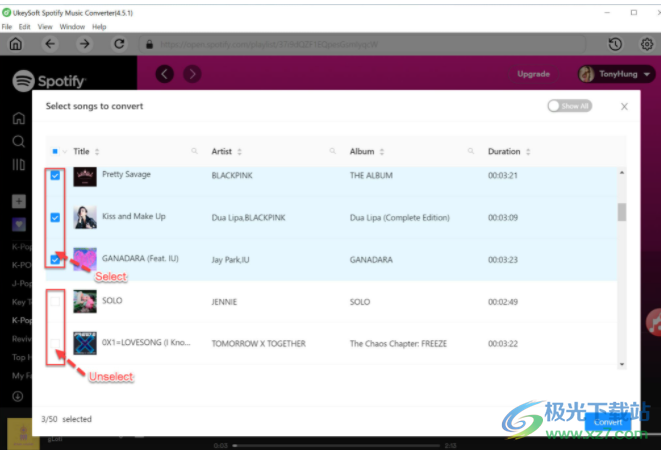
Task: Reload the page with the refresh icon
Action: pyautogui.click(x=119, y=44)
